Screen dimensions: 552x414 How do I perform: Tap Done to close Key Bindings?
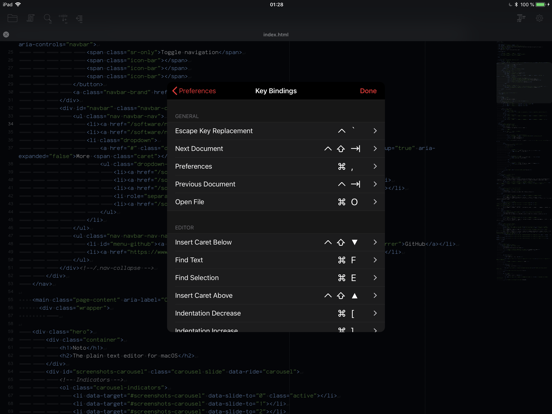click(368, 91)
